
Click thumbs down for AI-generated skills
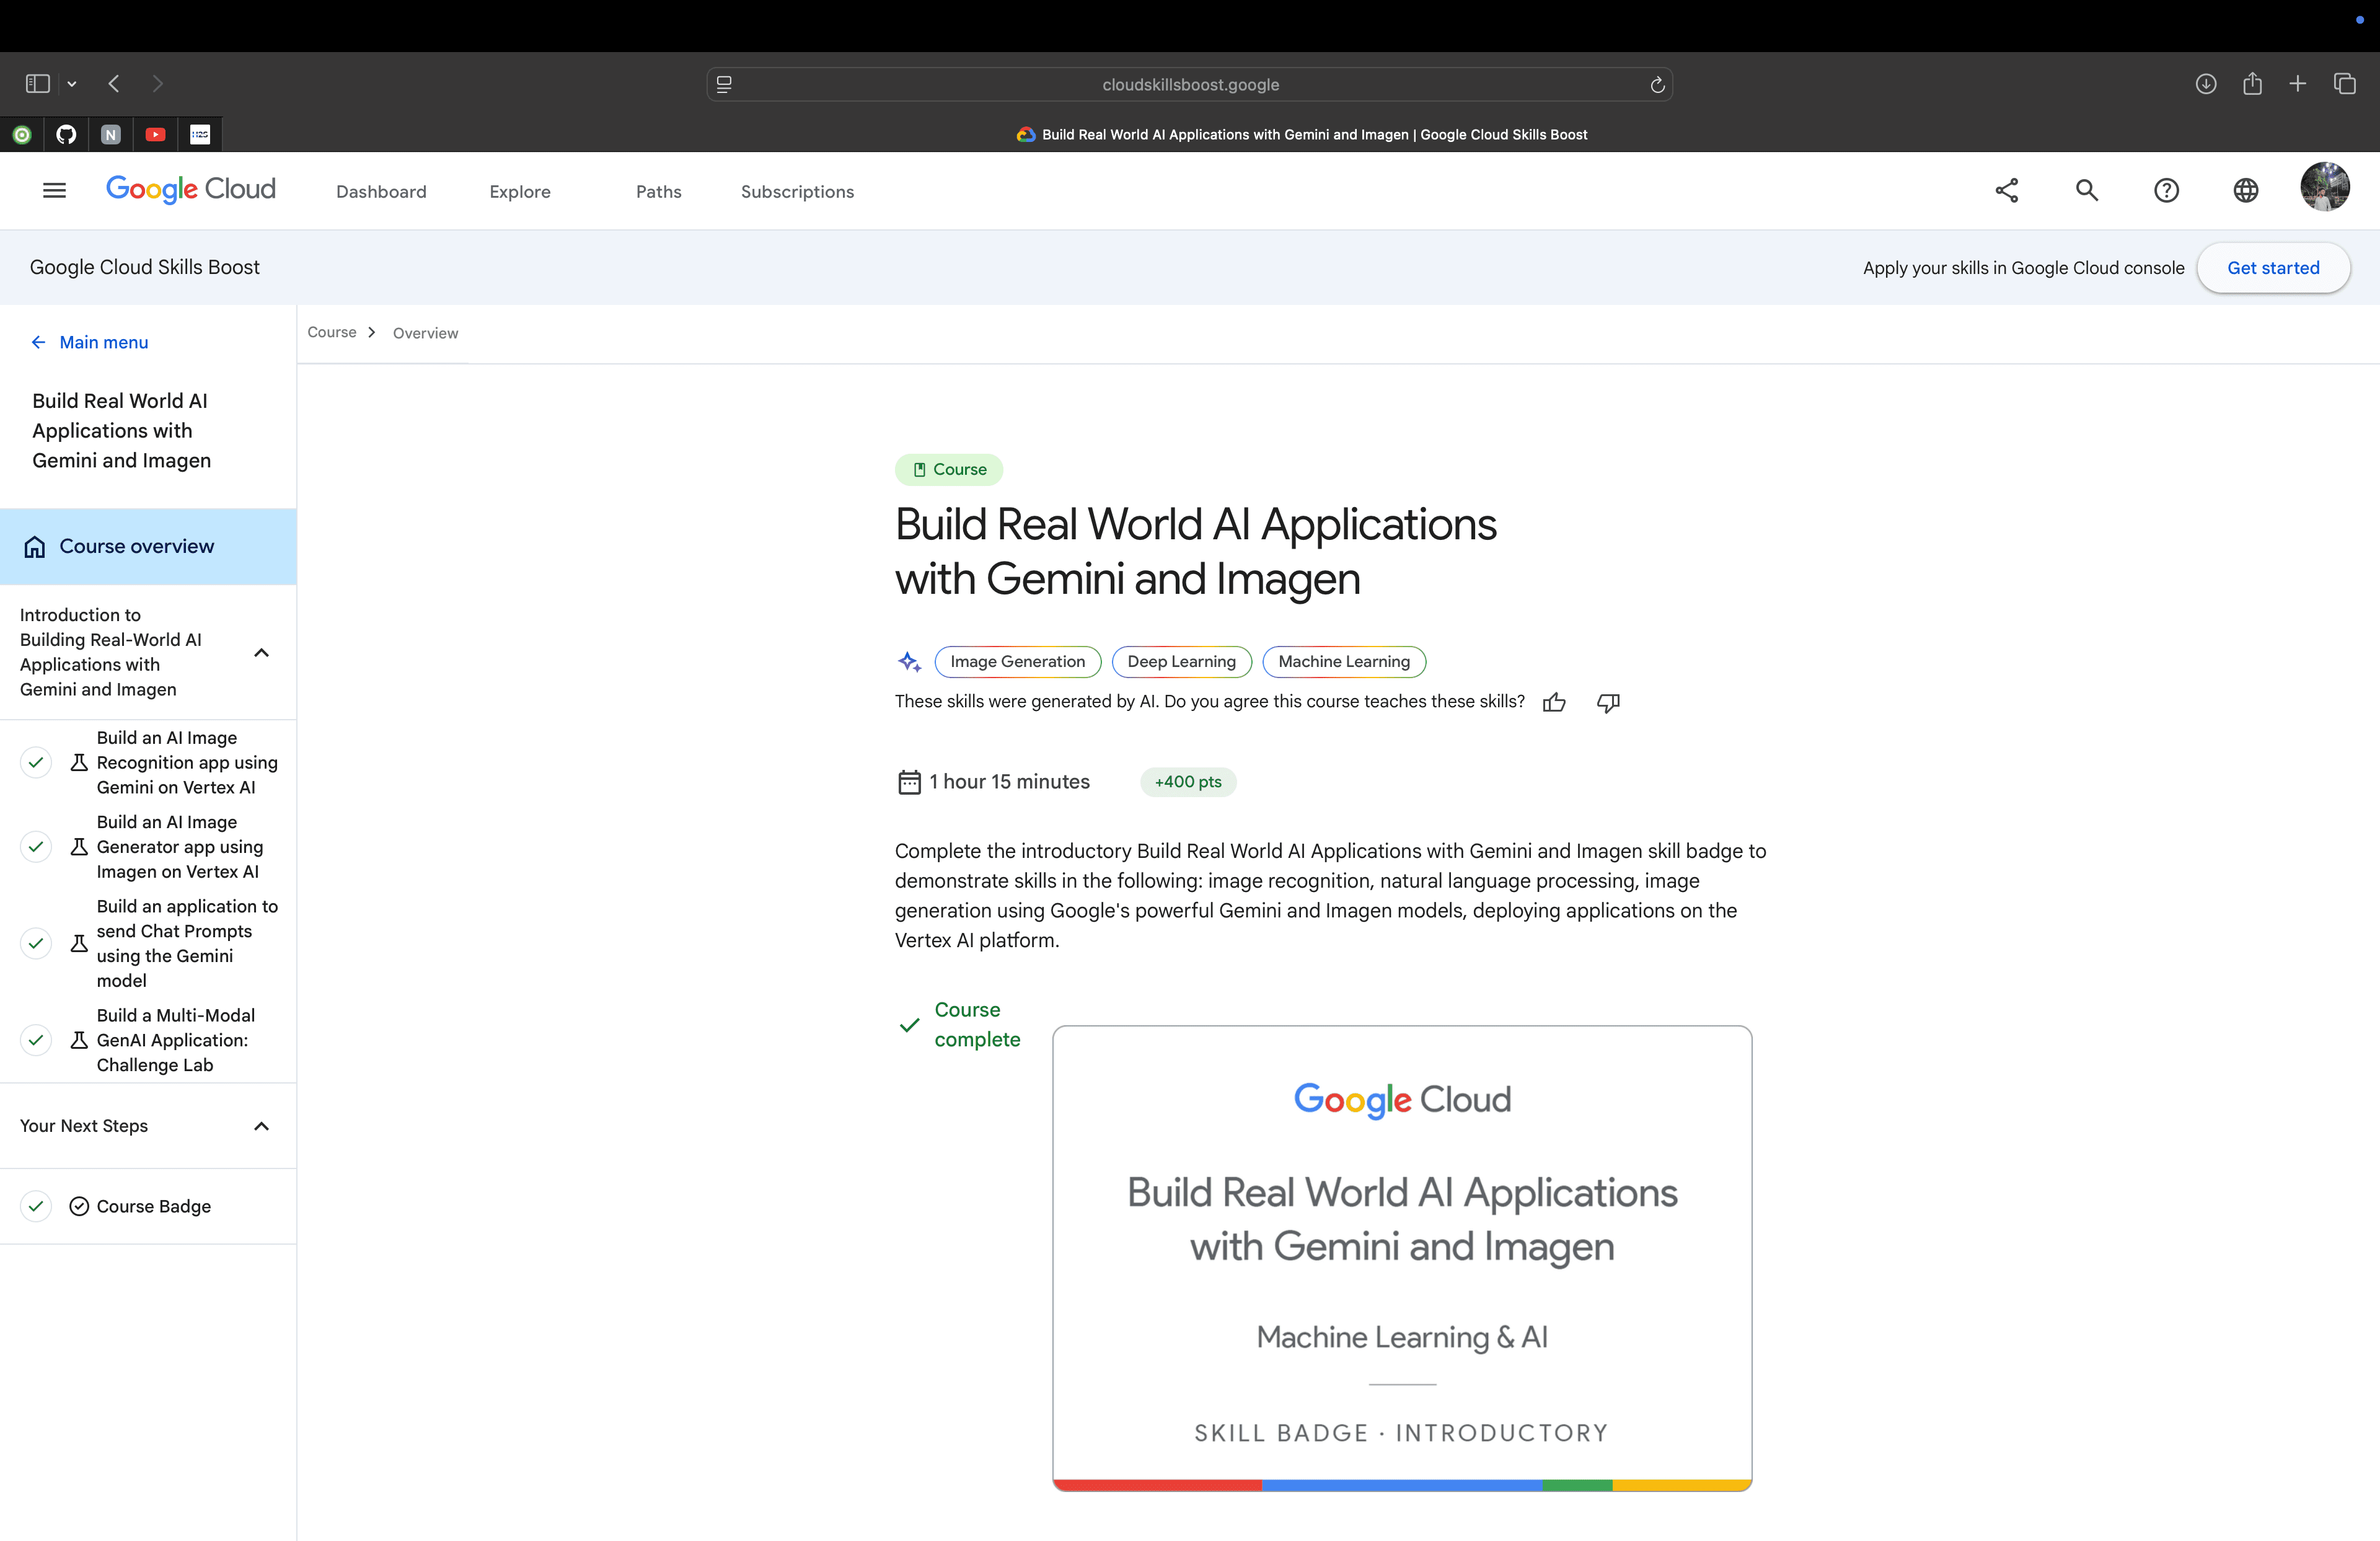pos(1608,702)
